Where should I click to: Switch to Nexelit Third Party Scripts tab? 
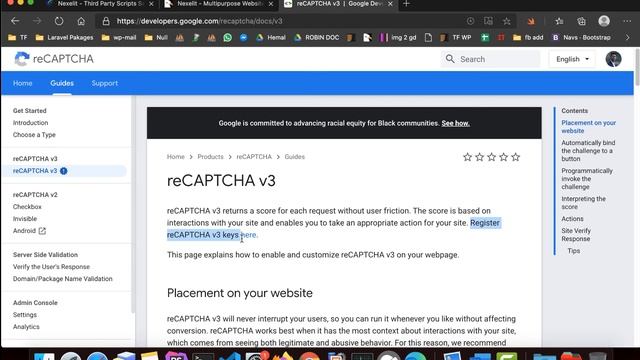[100, 4]
